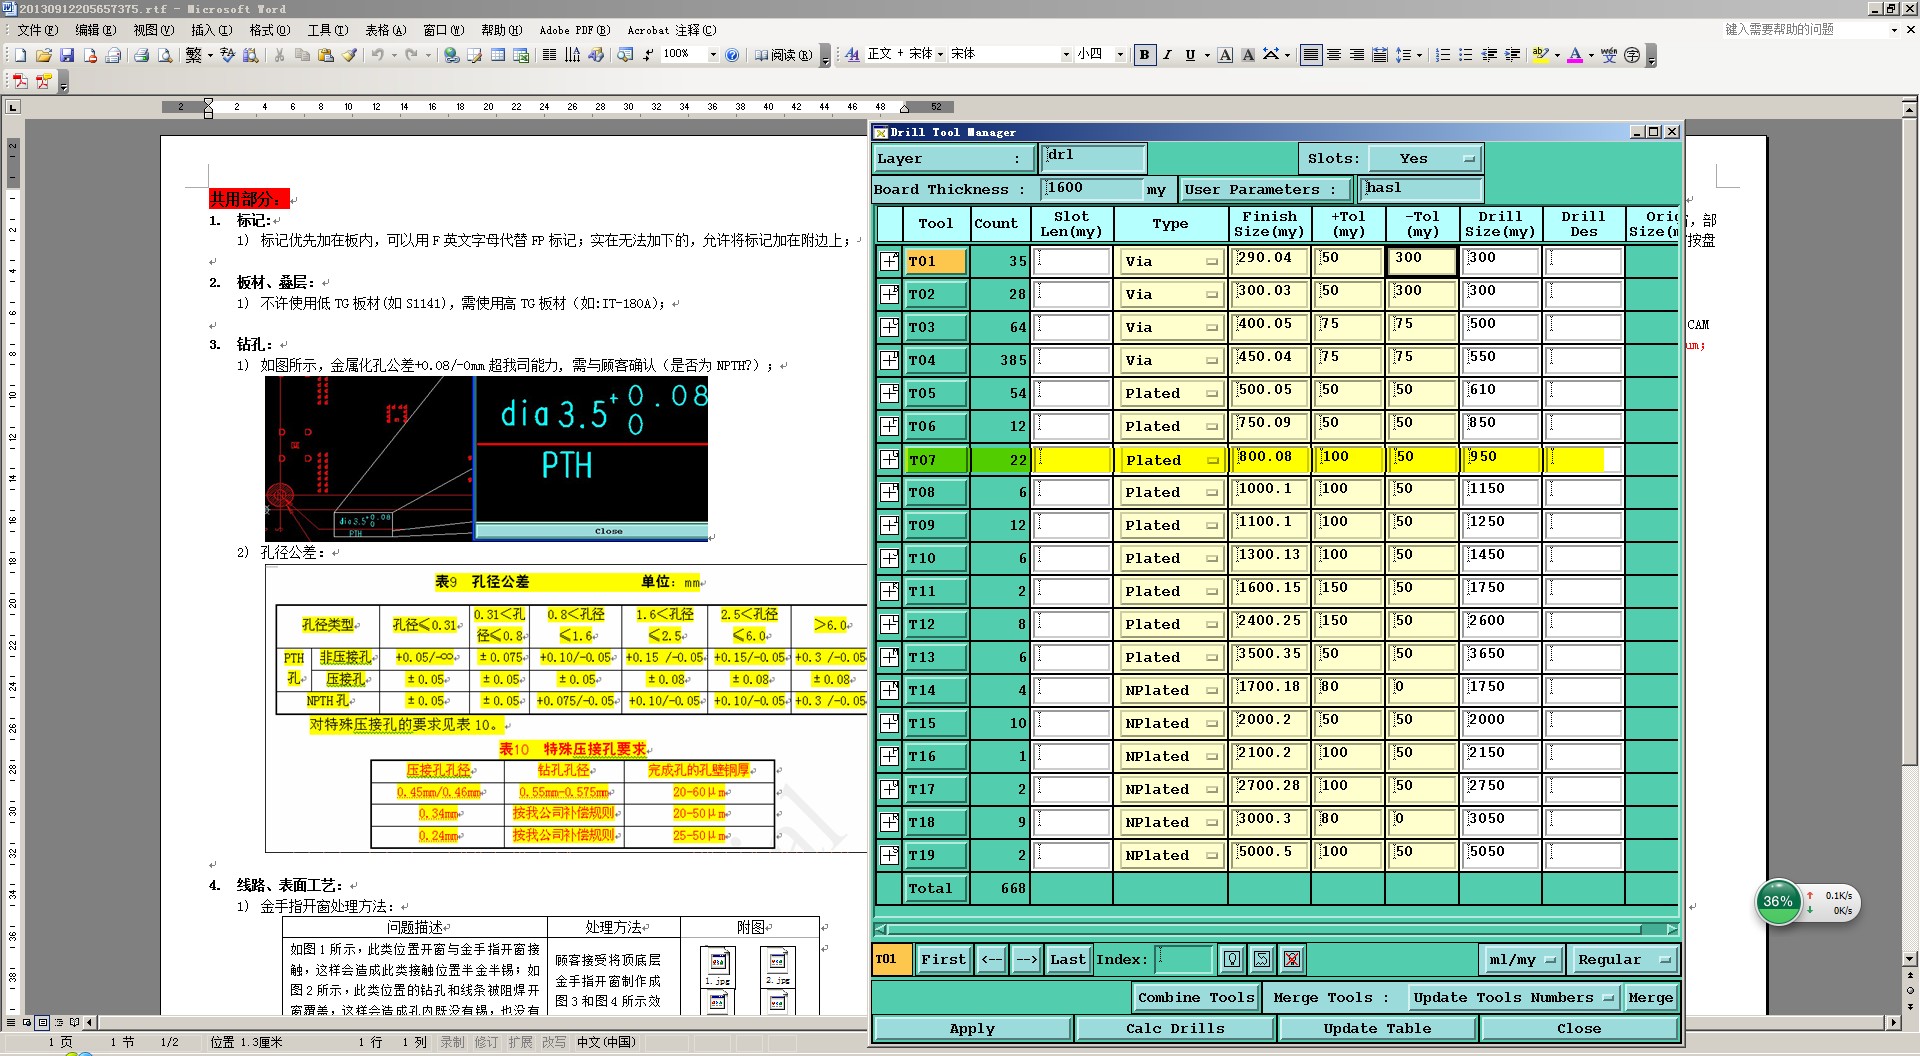Screen dimensions: 1920x1056
Task: Print the document using the printer icon
Action: (141, 55)
